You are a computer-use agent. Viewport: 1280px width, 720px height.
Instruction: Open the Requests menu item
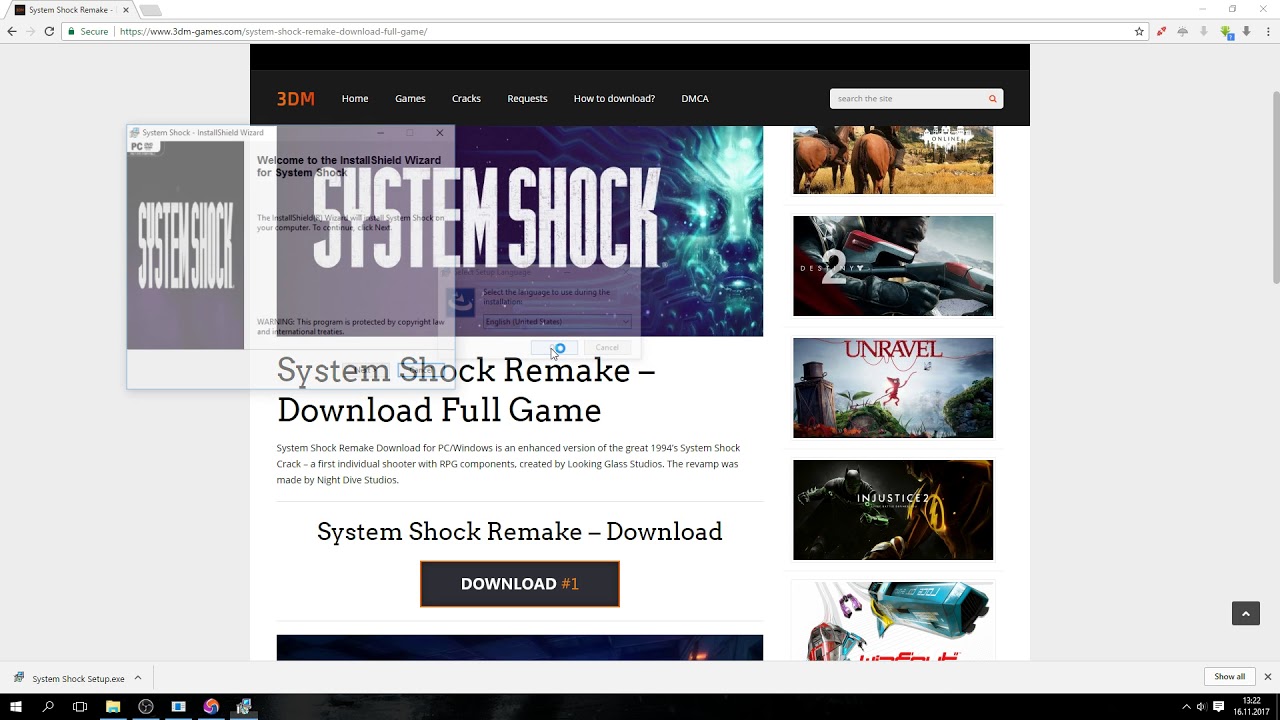(x=527, y=98)
